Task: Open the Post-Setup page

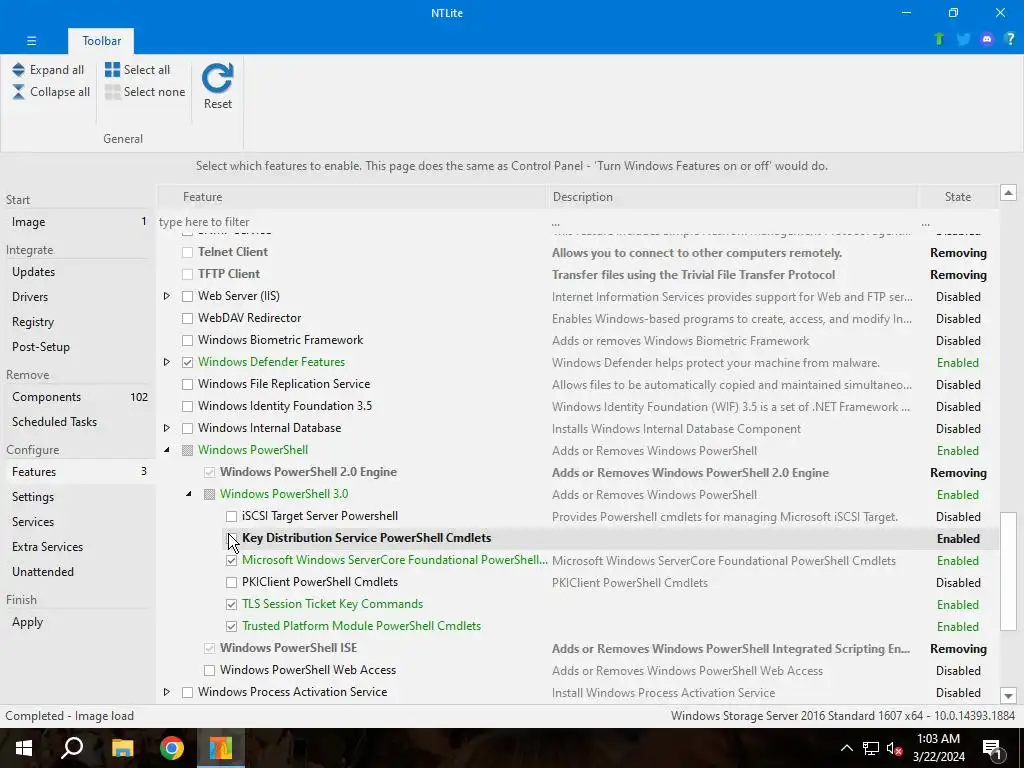Action: point(78,347)
